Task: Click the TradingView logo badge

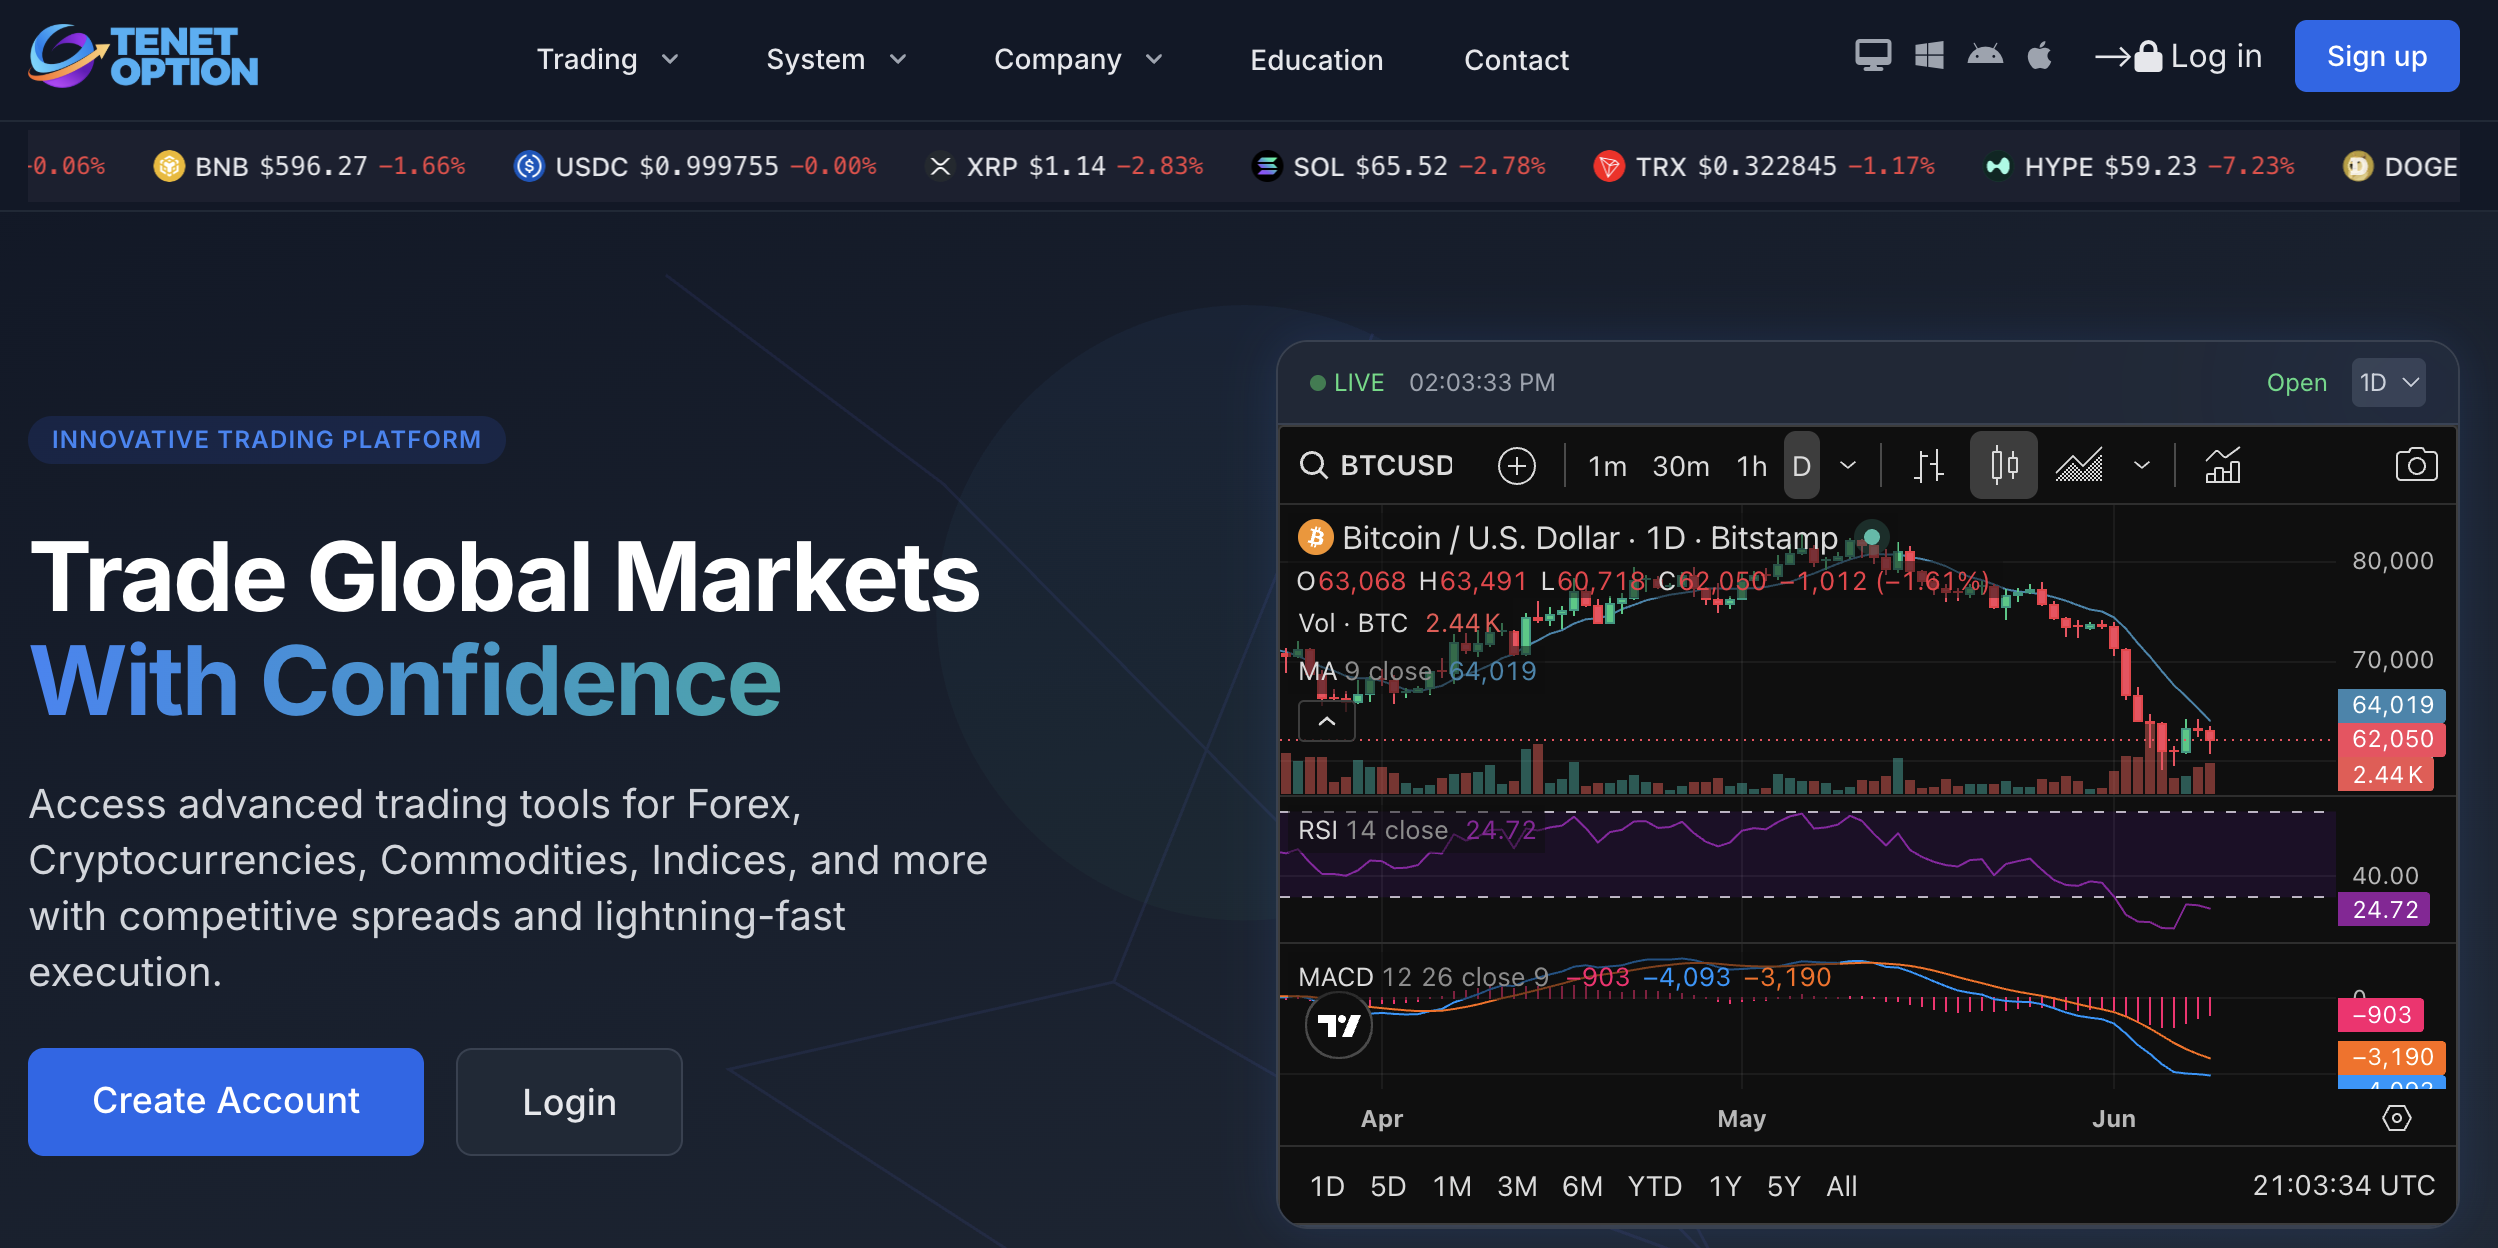Action: click(x=1339, y=1025)
